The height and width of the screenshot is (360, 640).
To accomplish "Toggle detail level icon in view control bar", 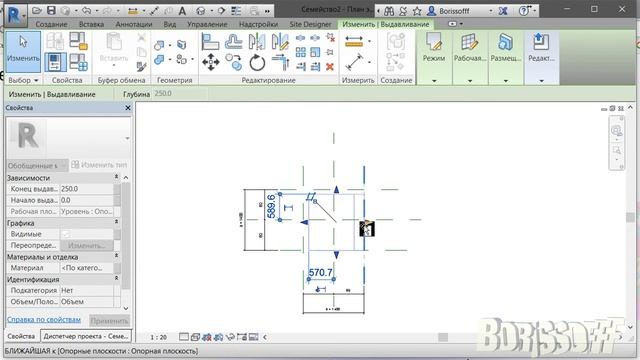I will (x=184, y=337).
